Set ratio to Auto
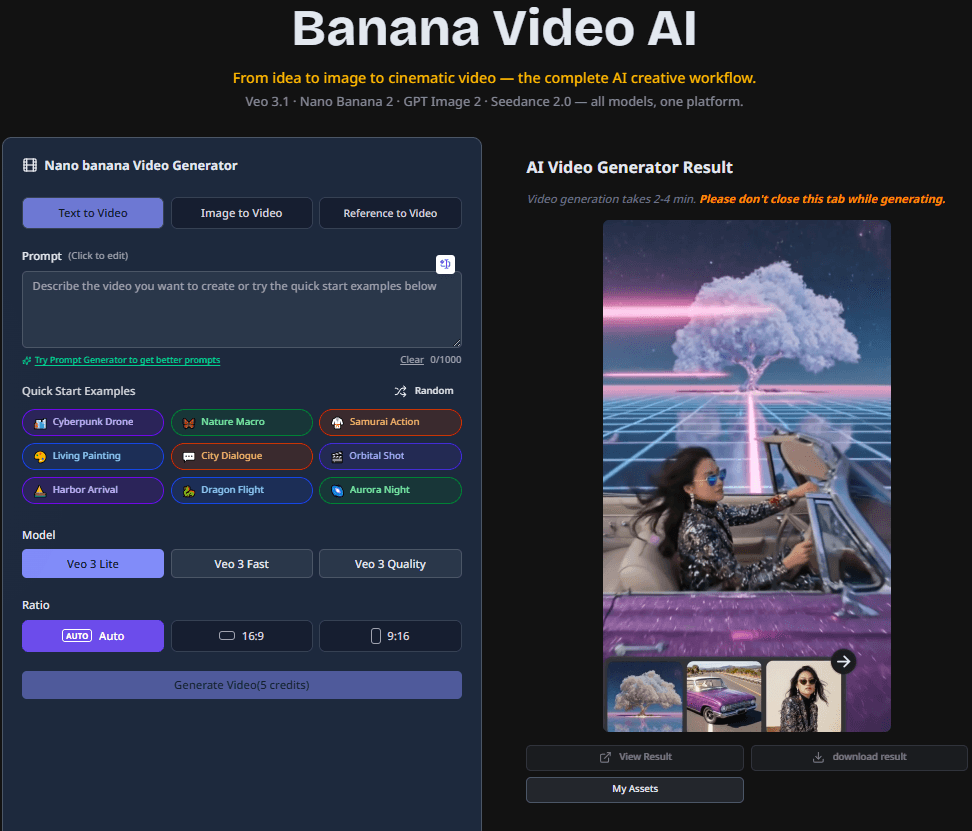Screen dimensions: 972x831 93,636
